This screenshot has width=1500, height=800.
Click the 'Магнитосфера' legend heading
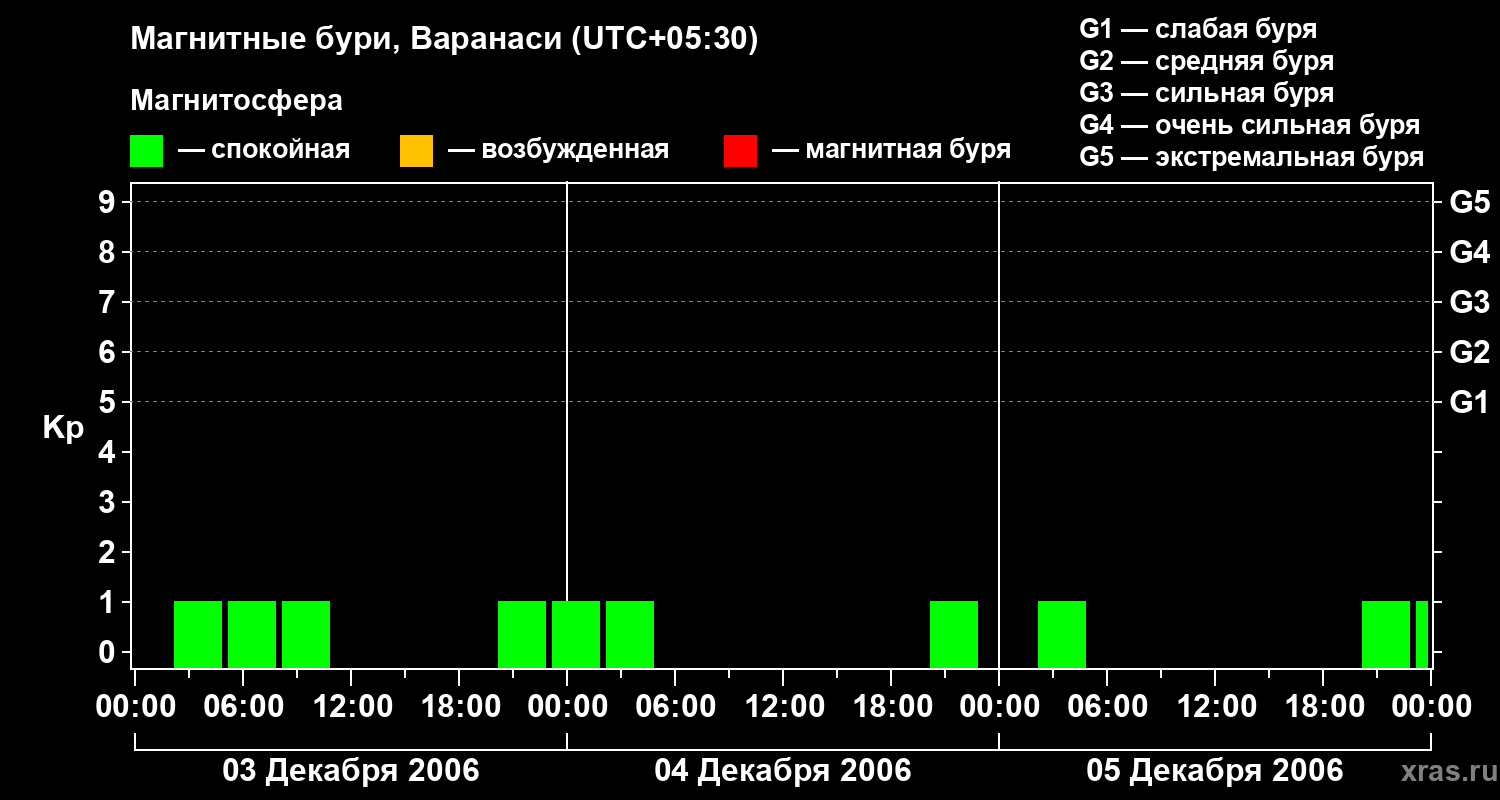coord(236,101)
